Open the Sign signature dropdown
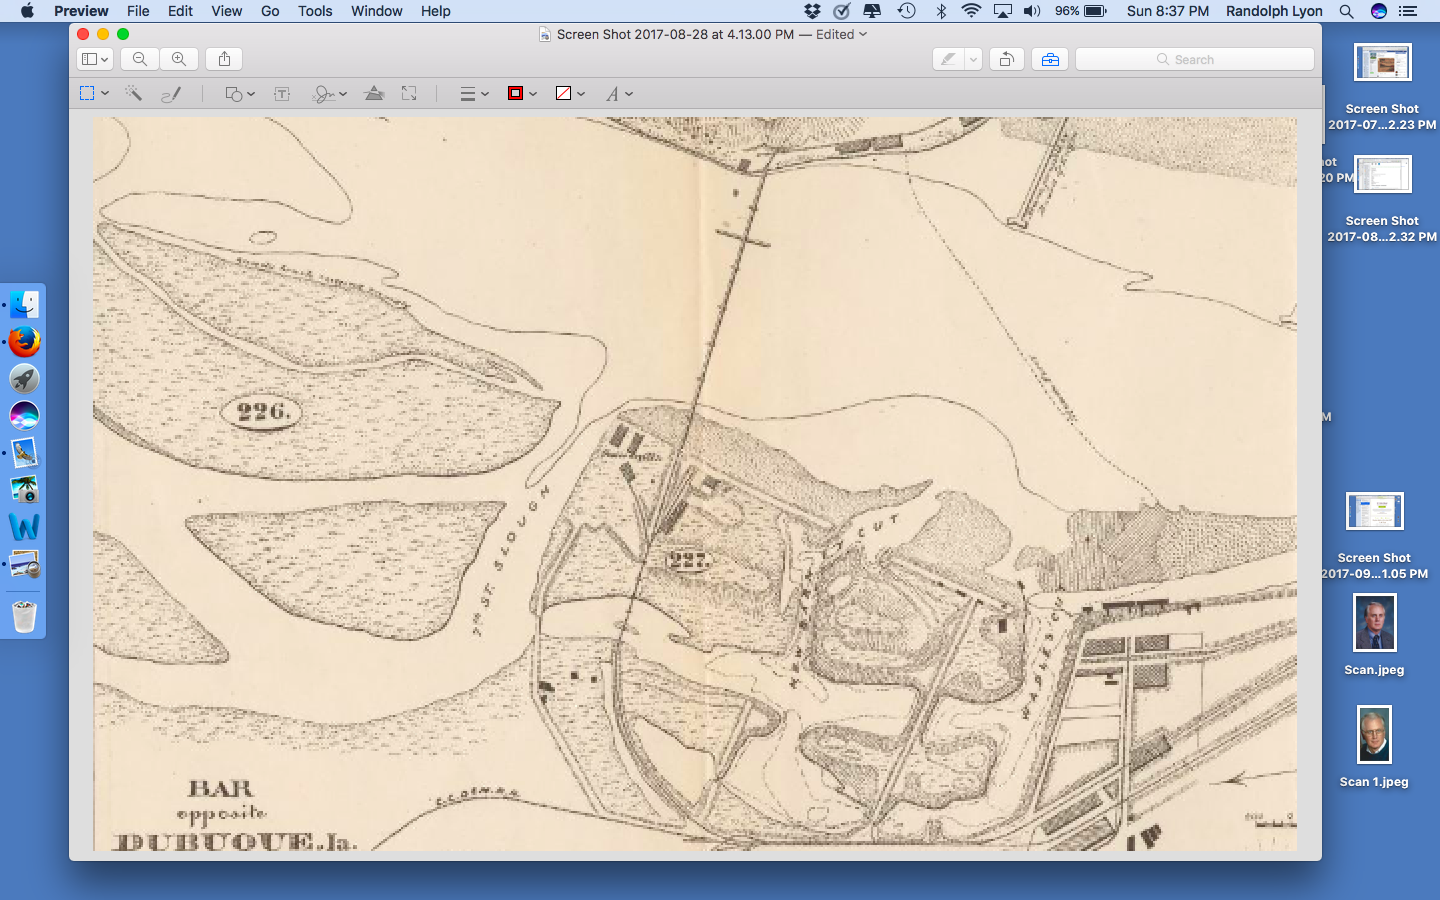Screen dimensions: 1440x900 [x=329, y=93]
